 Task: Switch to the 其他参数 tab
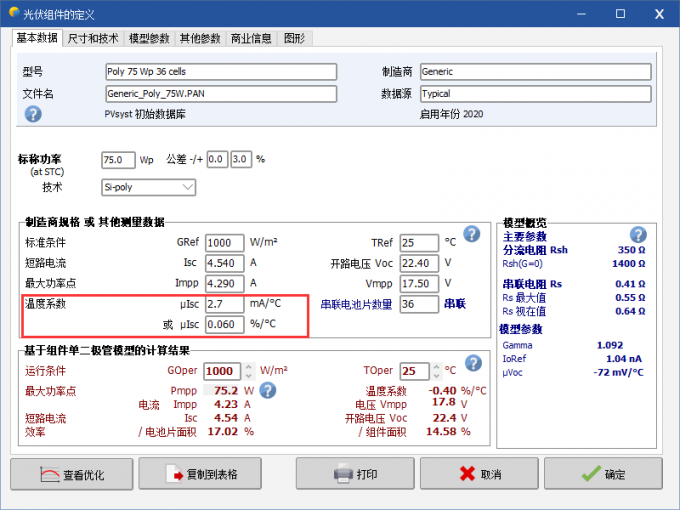(200, 39)
